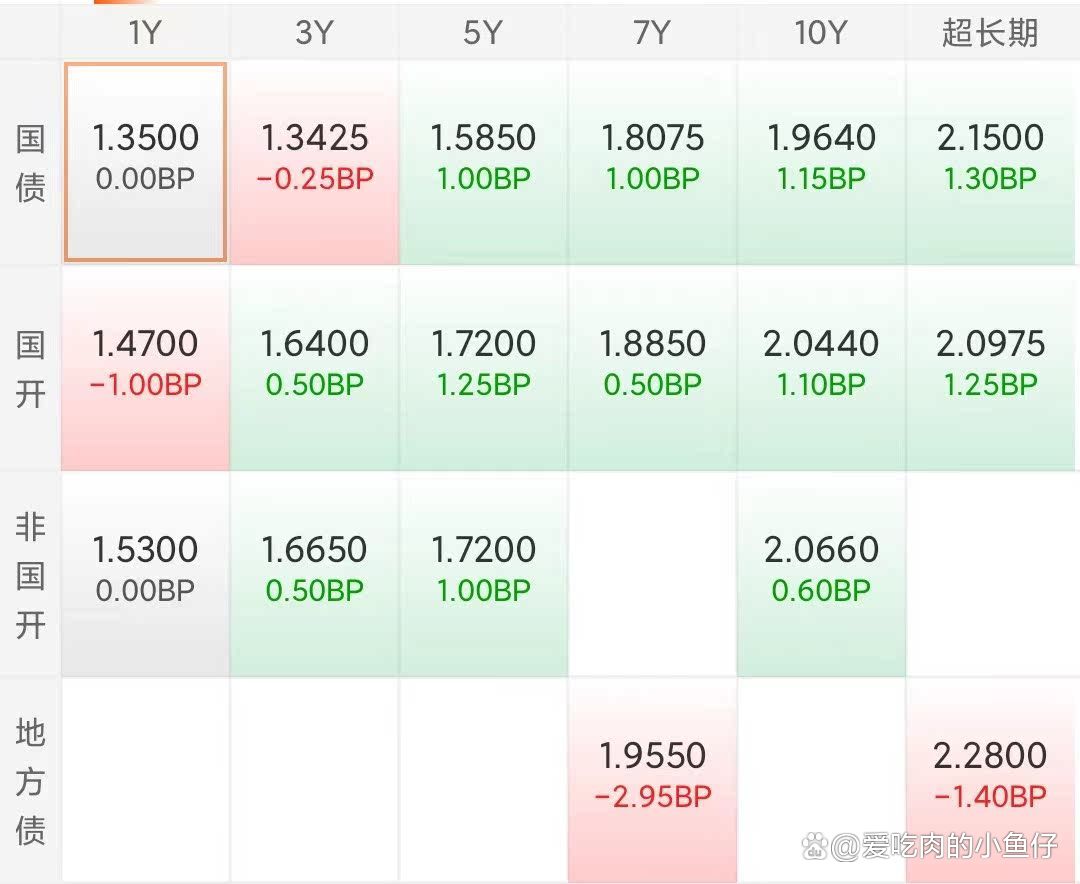The height and width of the screenshot is (884, 1080).
Task: Select the 超长期 column header
Action: [x=991, y=33]
